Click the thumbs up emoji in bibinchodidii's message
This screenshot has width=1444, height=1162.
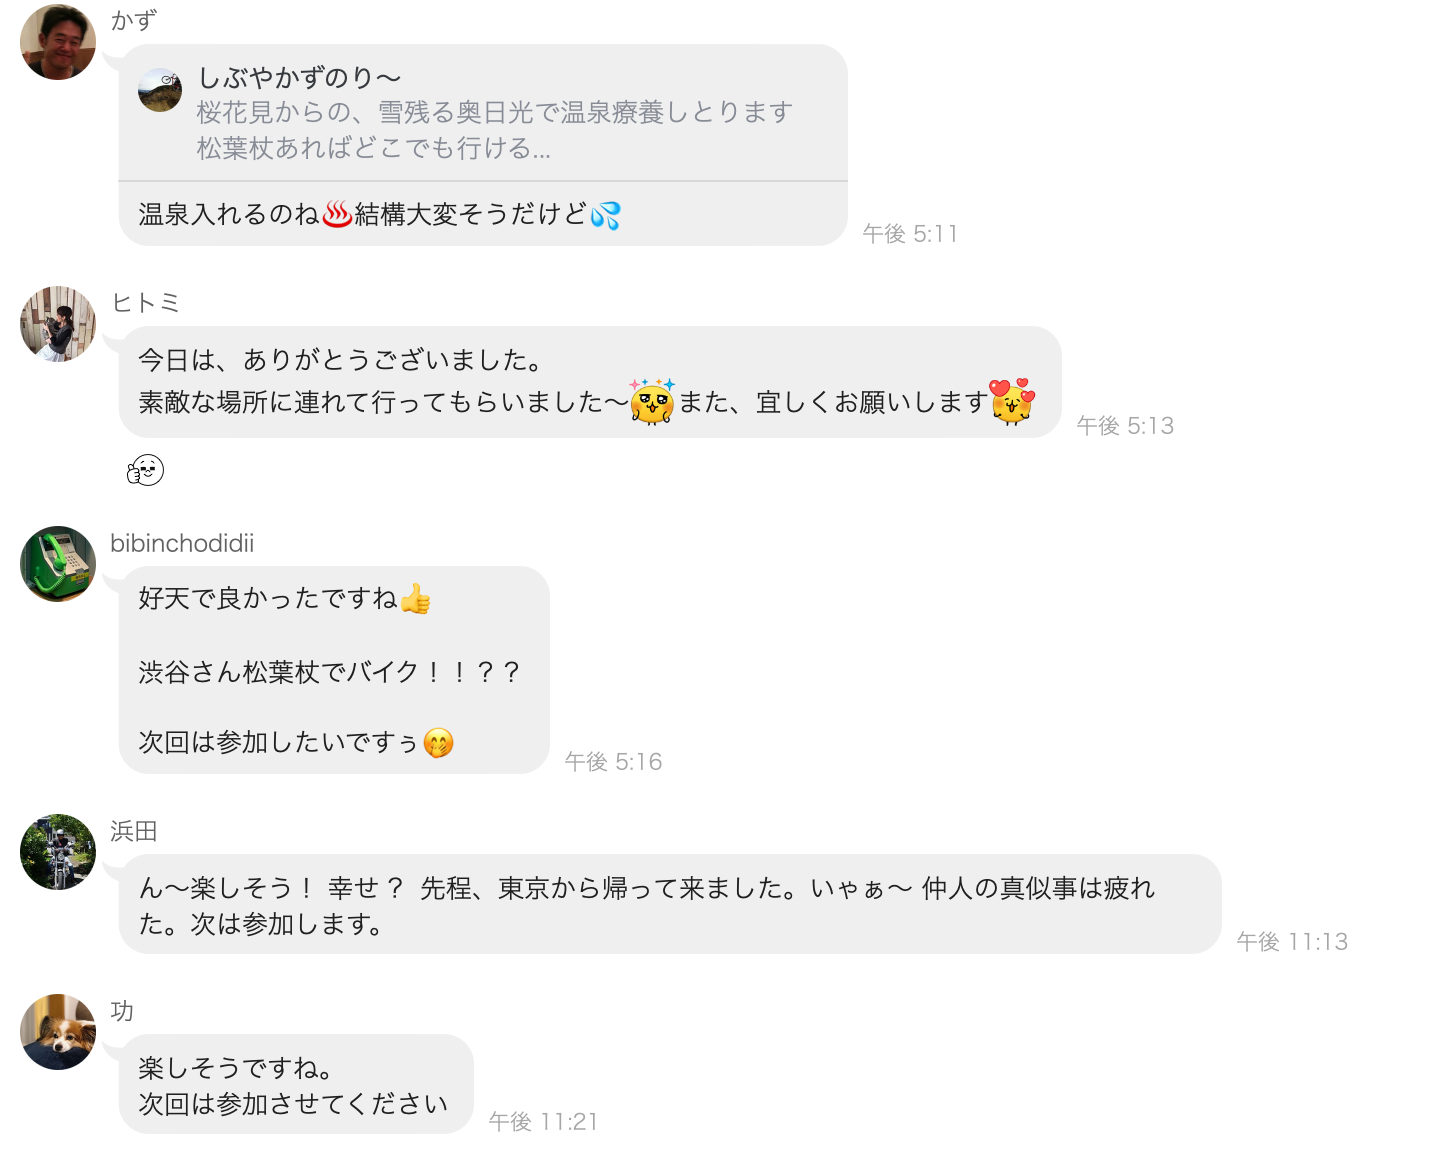[415, 599]
